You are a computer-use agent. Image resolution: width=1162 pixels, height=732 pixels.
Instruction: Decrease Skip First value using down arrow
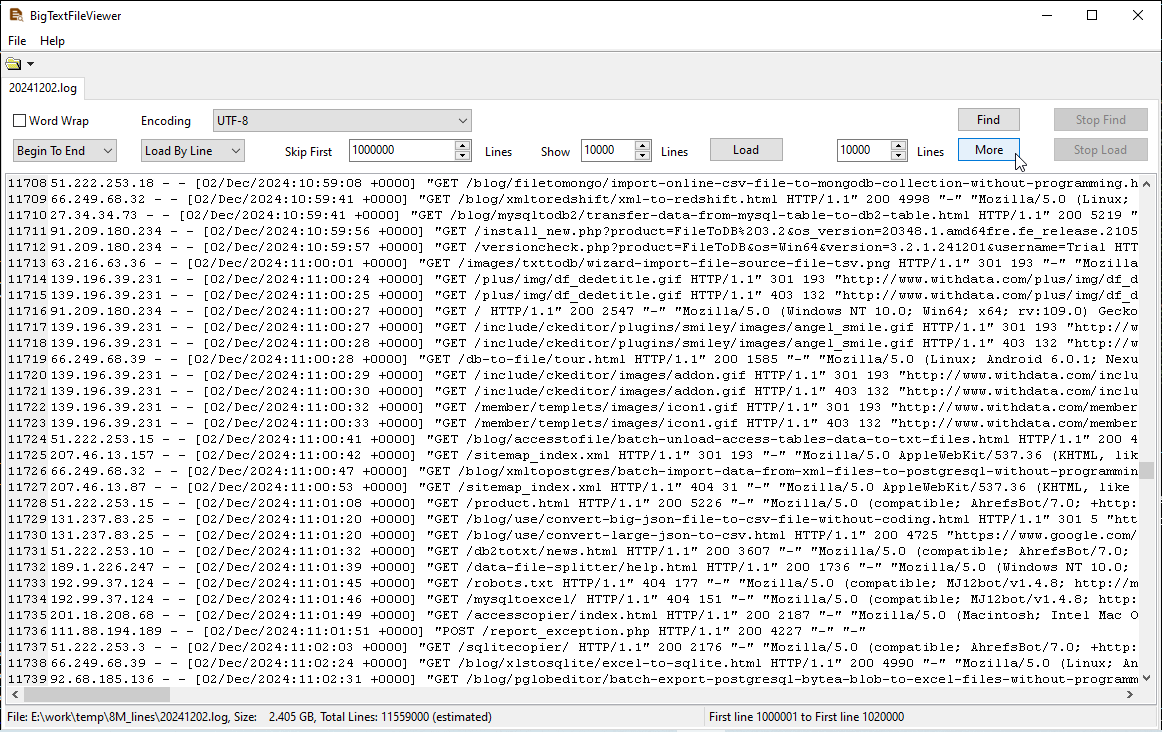click(x=462, y=156)
